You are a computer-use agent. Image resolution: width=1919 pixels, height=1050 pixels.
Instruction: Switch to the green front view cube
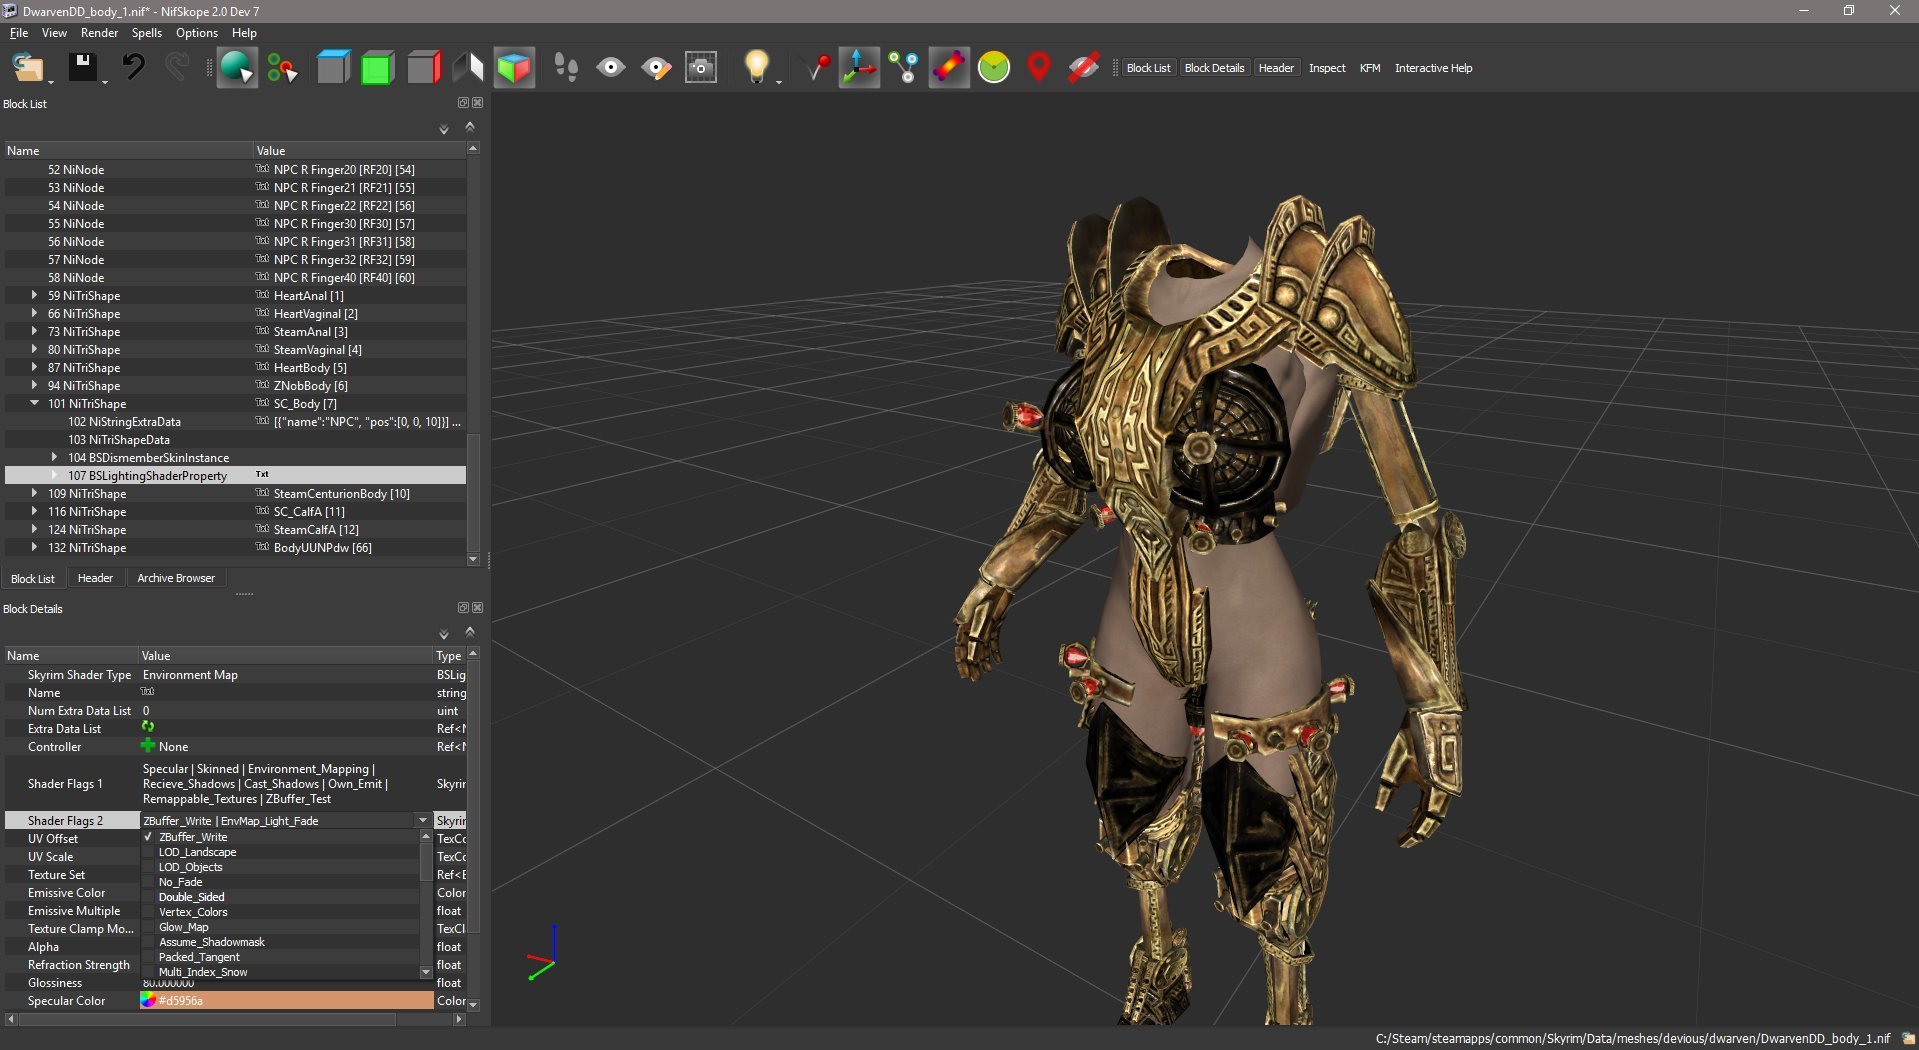point(377,68)
